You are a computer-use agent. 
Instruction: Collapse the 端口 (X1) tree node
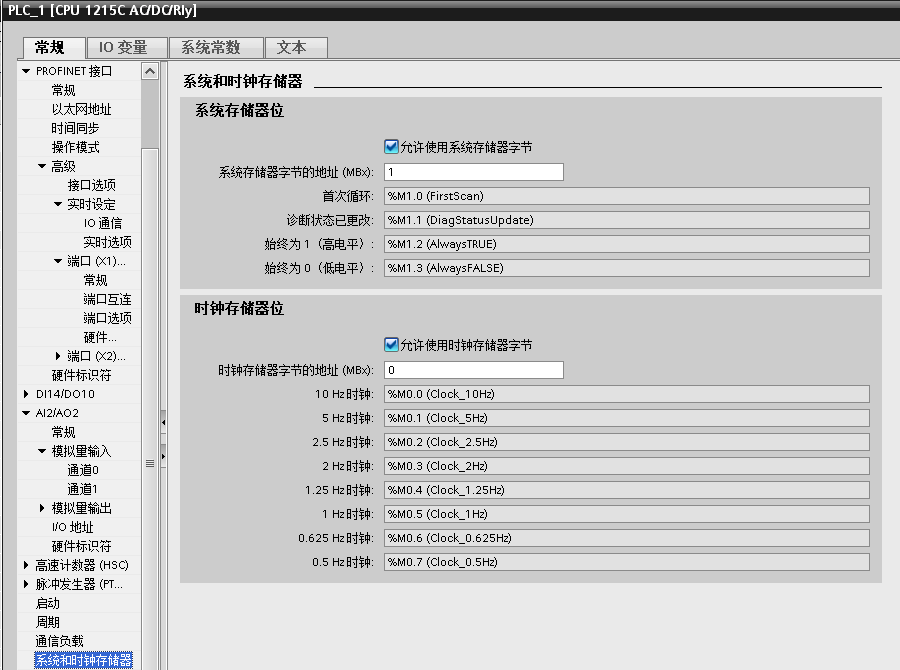tap(58, 261)
